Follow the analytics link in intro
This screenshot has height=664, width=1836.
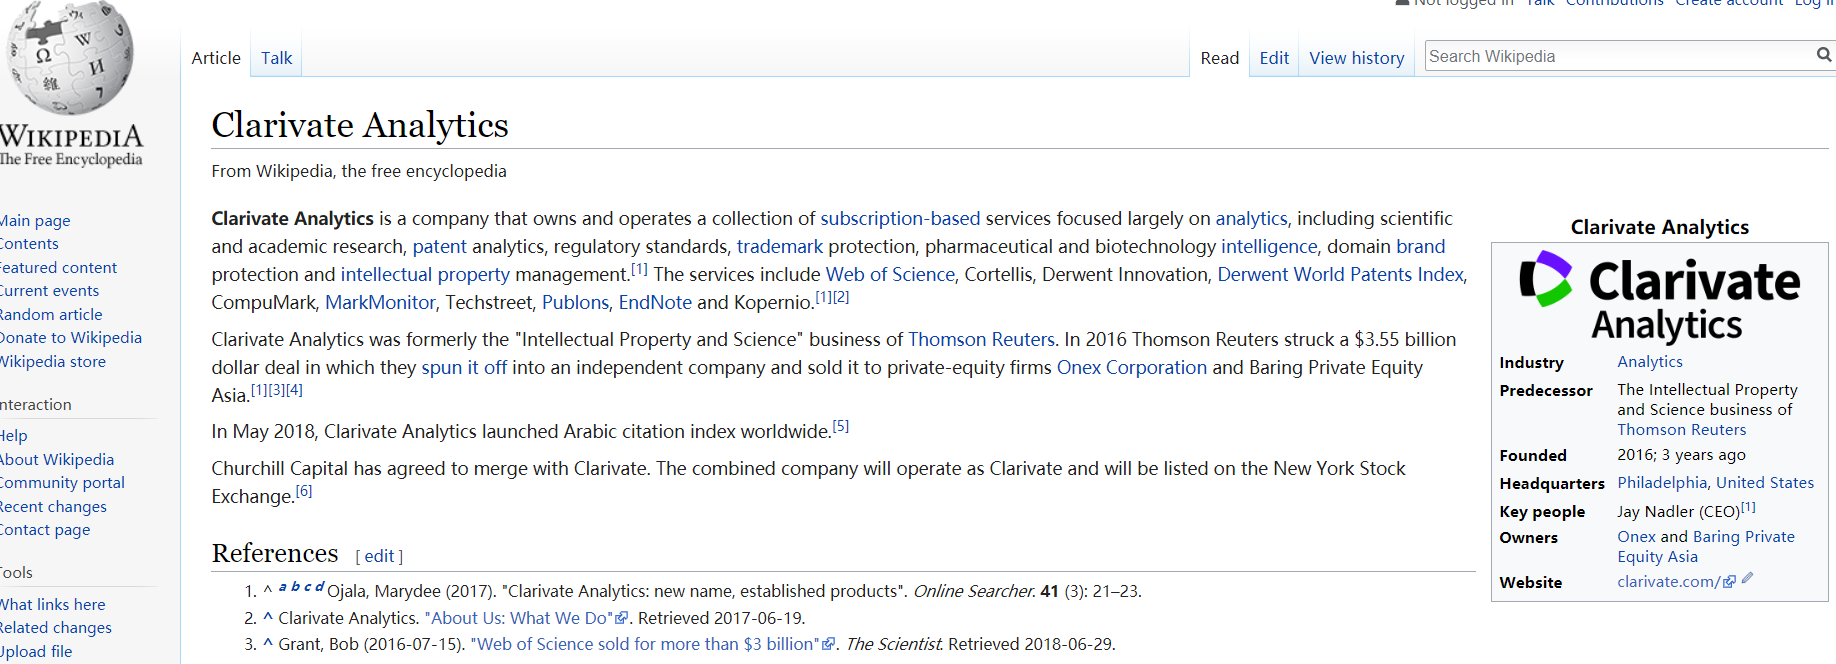point(1251,219)
